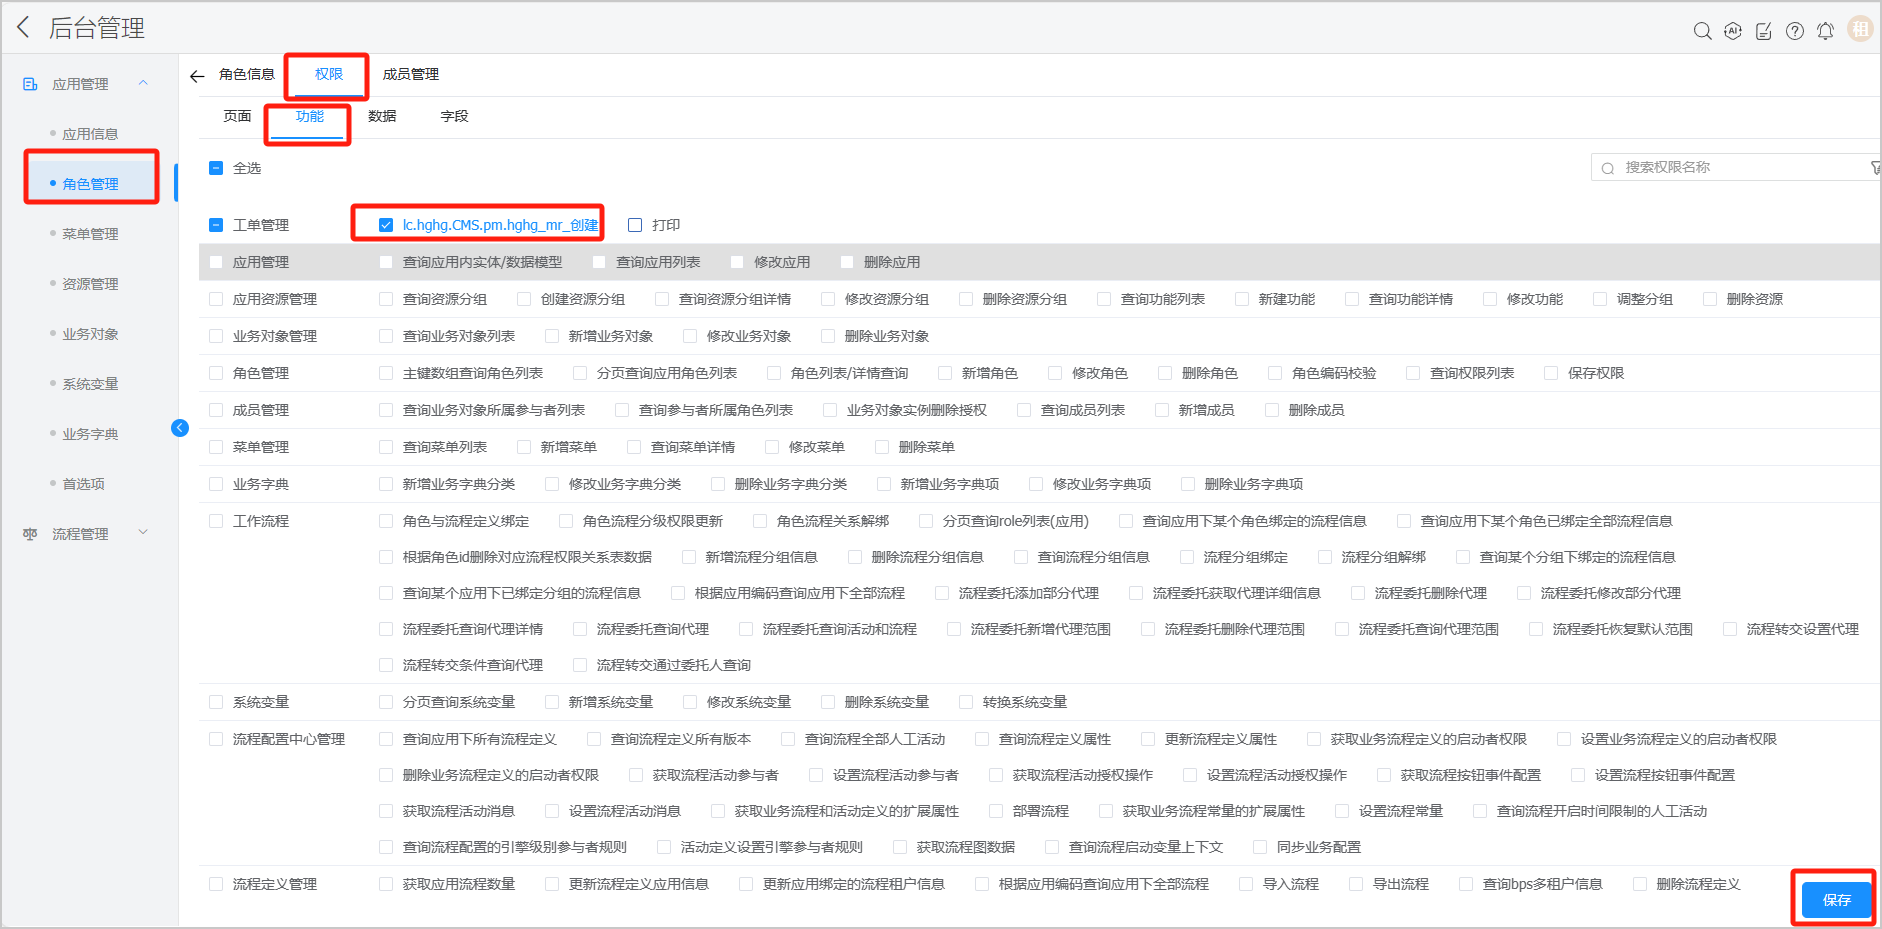The width and height of the screenshot is (1882, 929).
Task: Open the user avatar in top-right
Action: 1860,29
